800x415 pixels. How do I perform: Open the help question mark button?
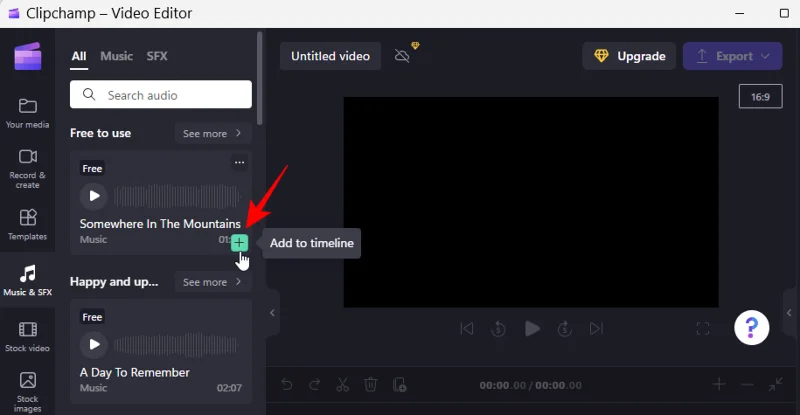coord(752,328)
